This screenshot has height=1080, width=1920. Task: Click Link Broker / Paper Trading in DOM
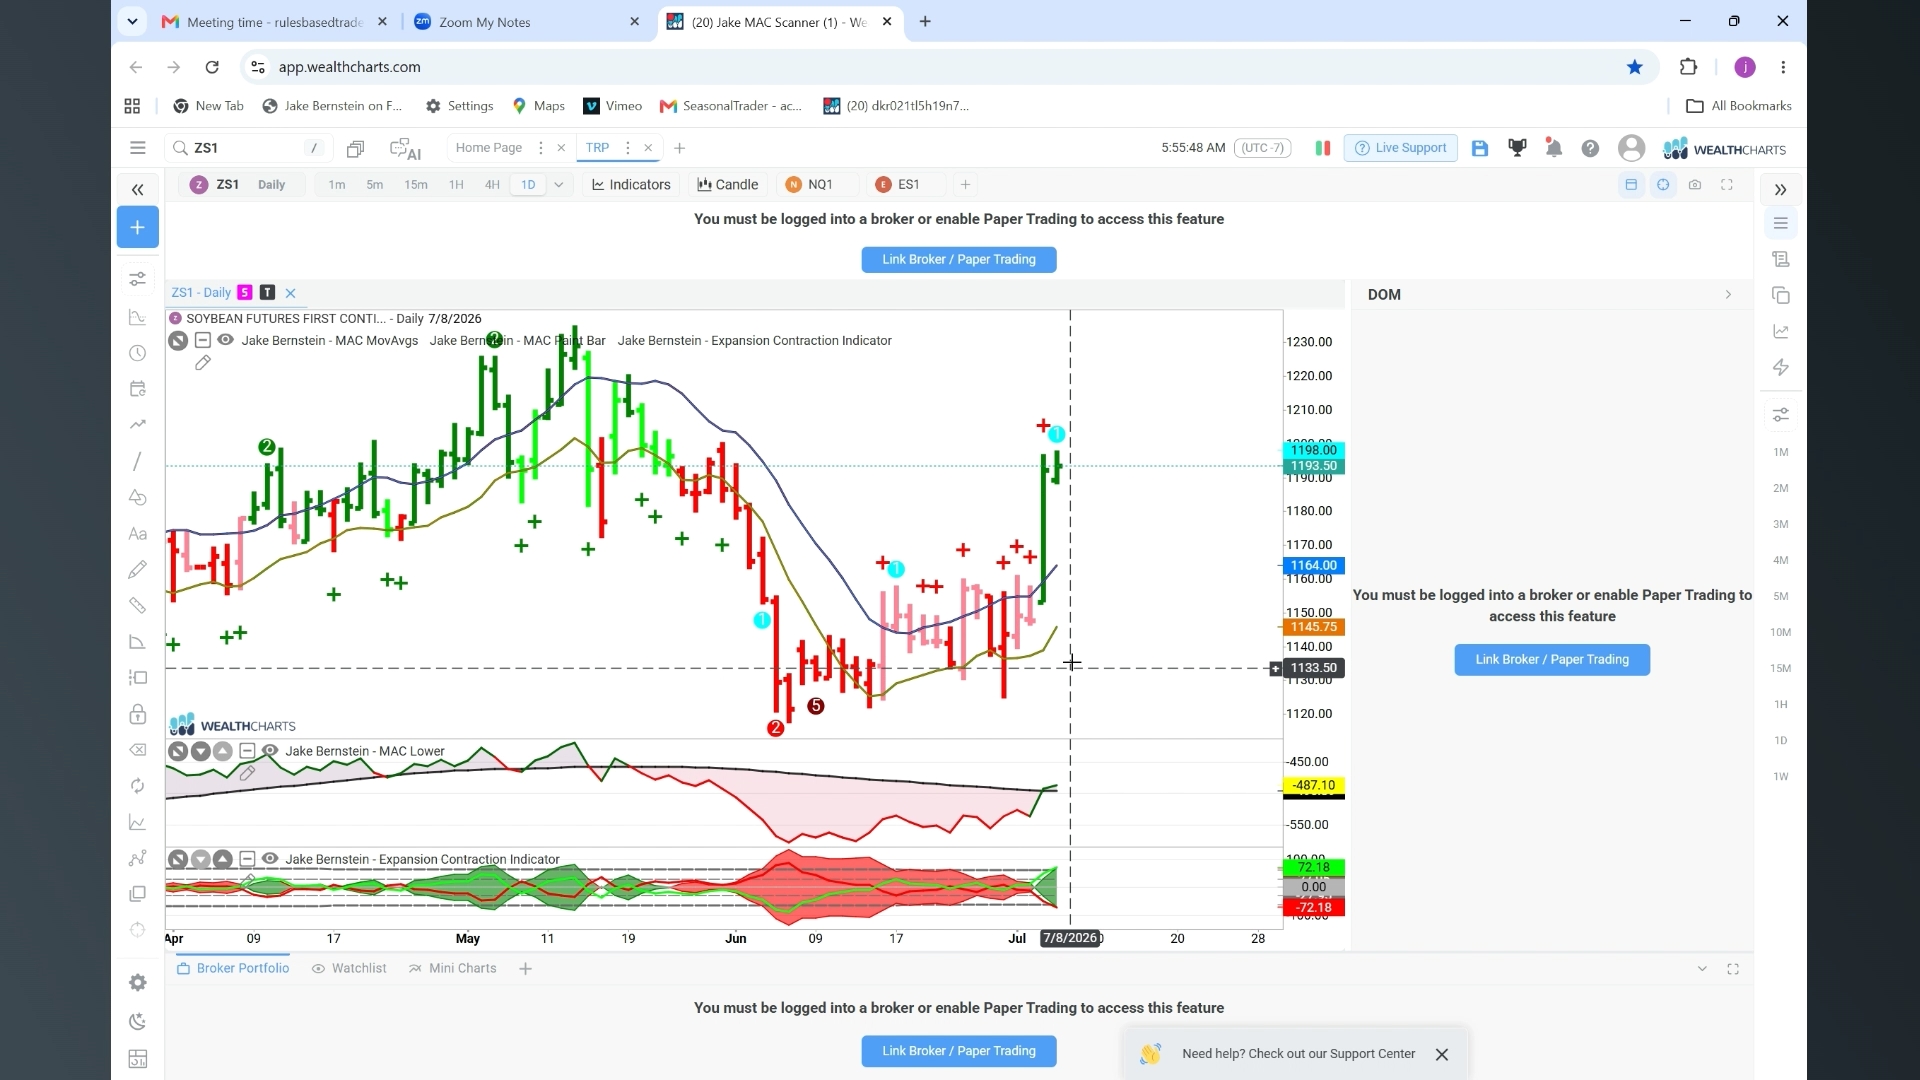pos(1552,660)
